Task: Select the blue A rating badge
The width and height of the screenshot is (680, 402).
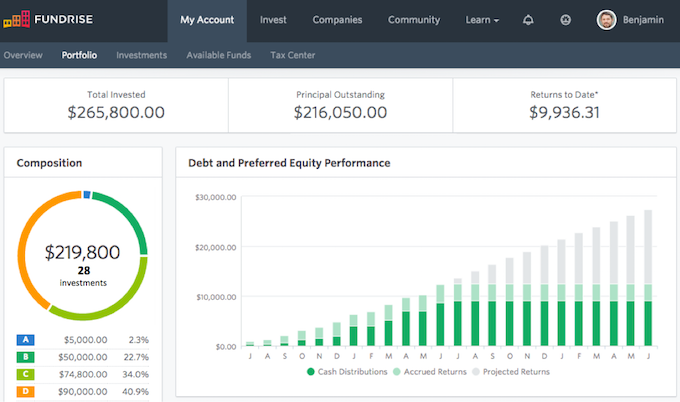Action: coord(25,340)
